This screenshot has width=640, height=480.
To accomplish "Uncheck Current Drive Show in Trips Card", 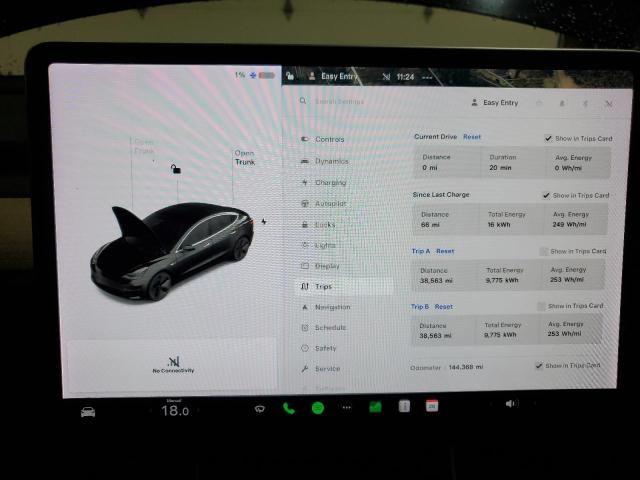I will [548, 138].
